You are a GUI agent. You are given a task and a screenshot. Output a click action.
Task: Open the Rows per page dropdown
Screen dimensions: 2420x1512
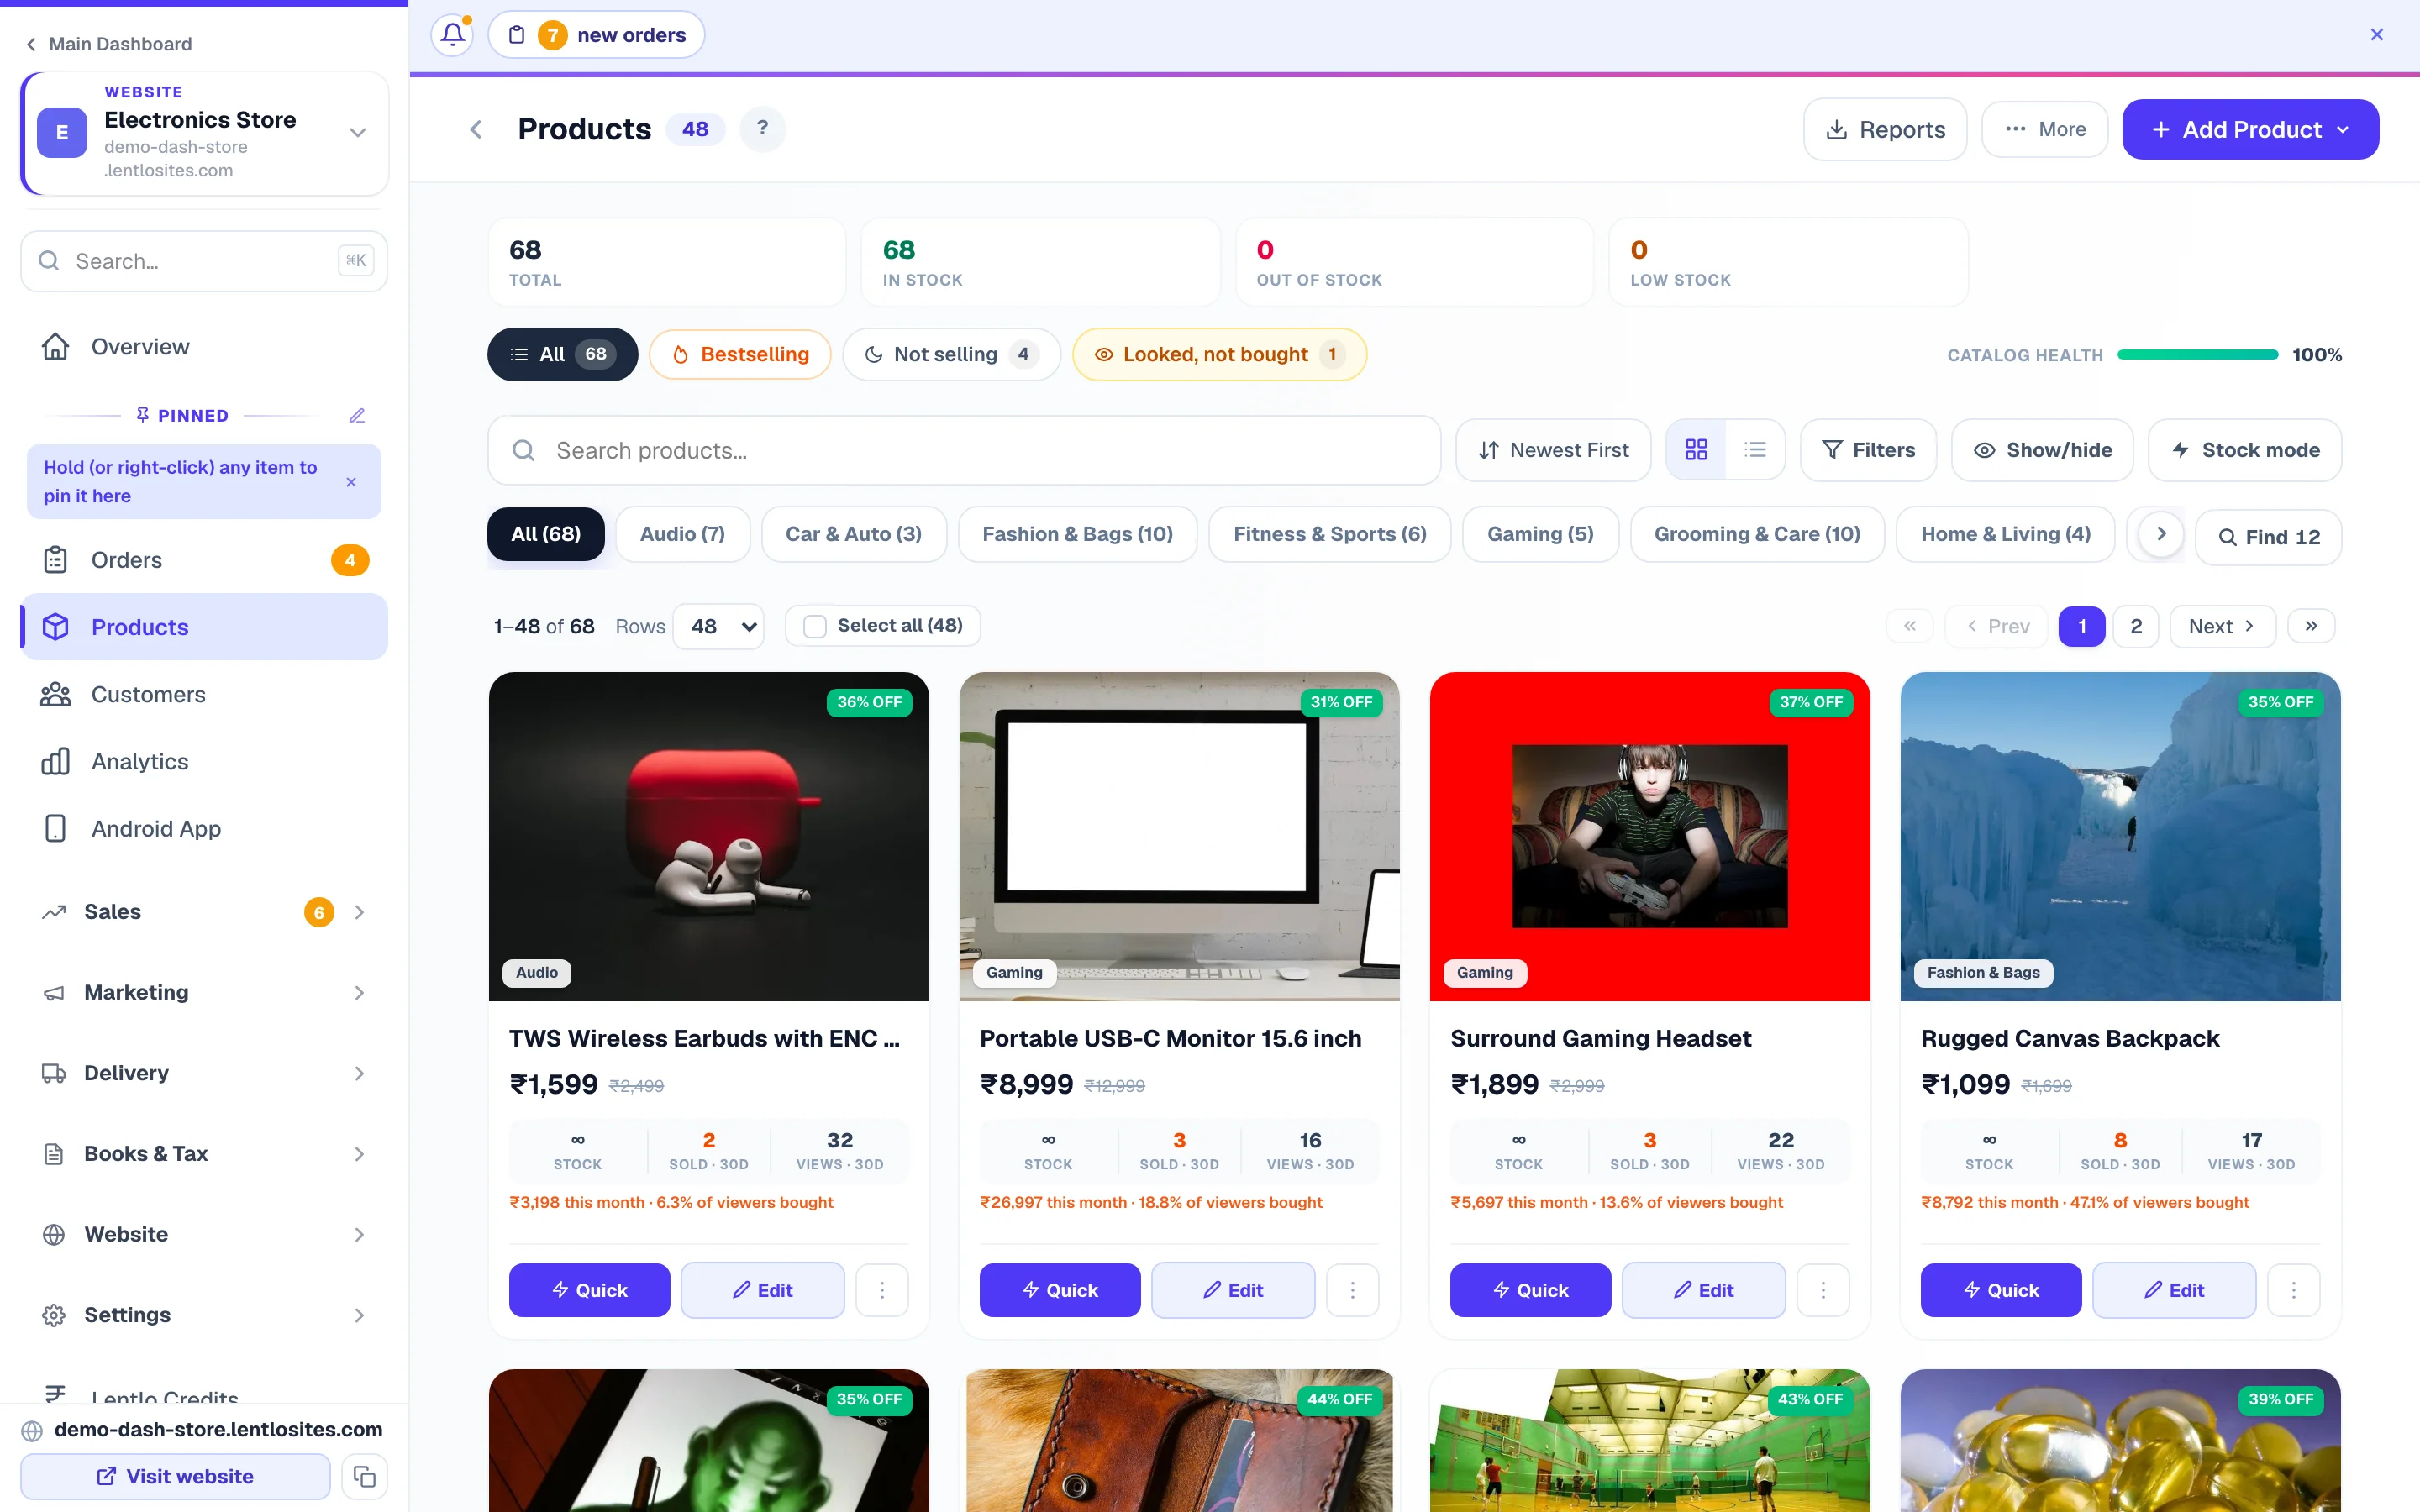718,626
